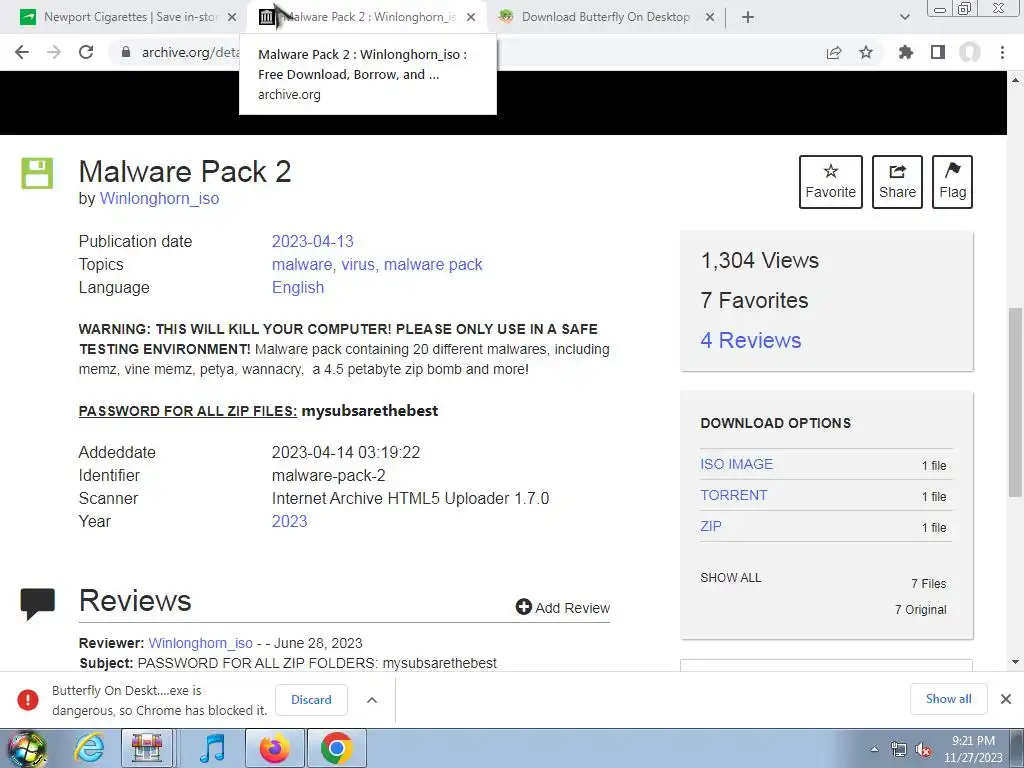Download the ISO IMAGE option
This screenshot has width=1024, height=768.
click(737, 464)
